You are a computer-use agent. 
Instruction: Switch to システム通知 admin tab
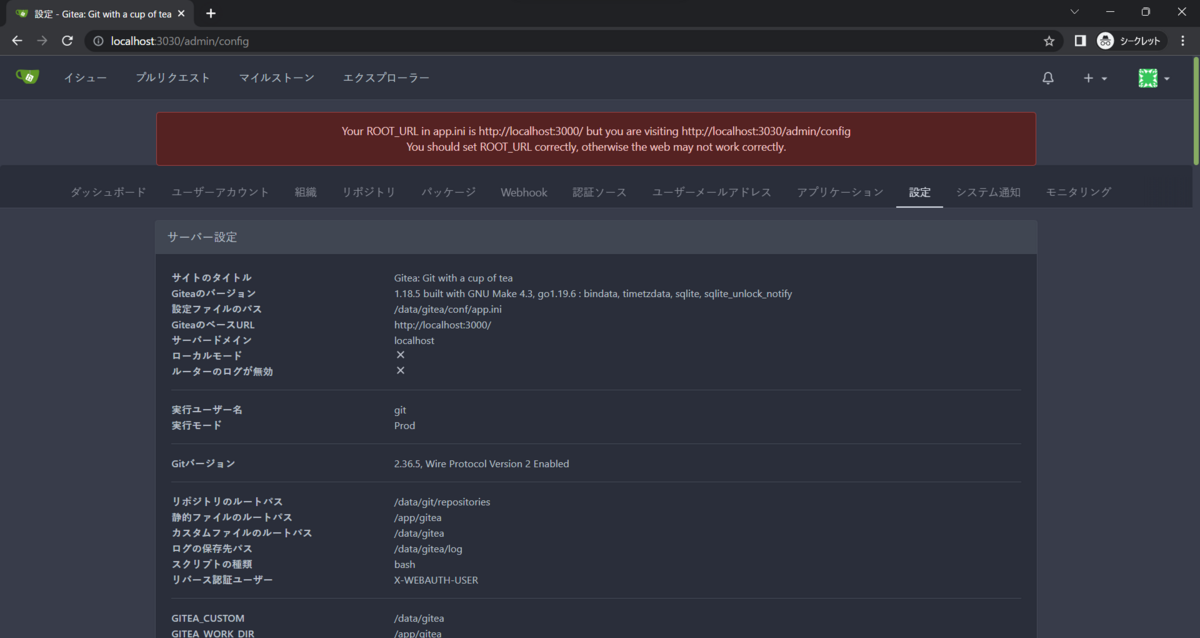[988, 192]
